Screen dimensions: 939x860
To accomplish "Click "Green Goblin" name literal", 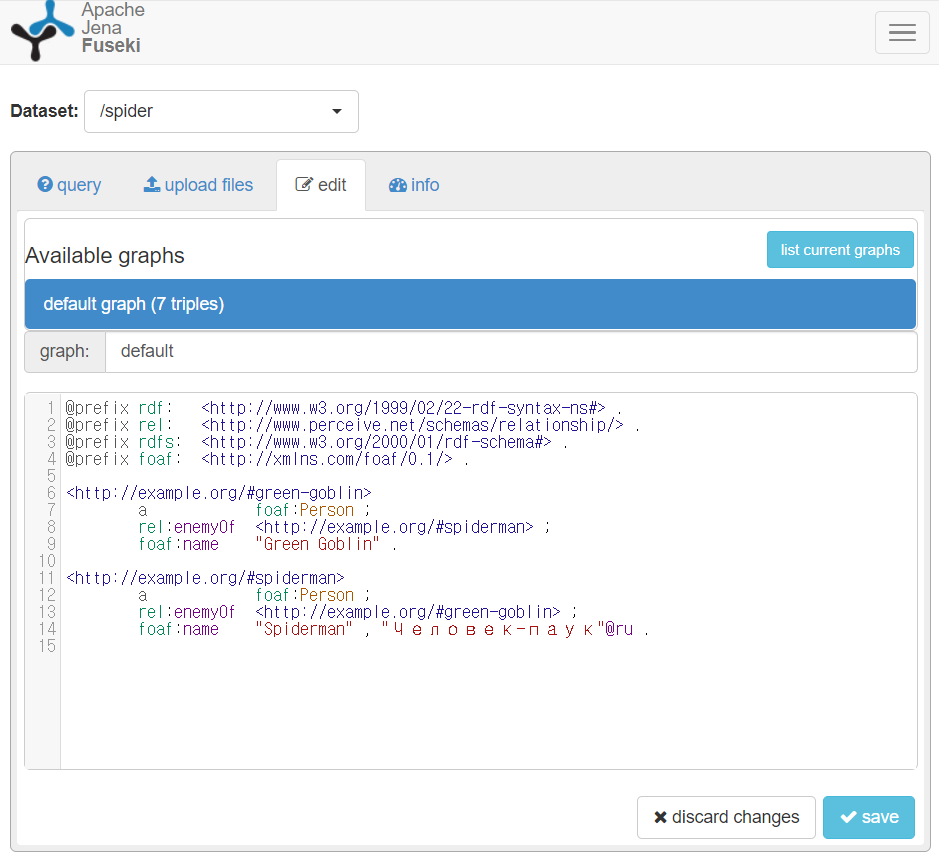I will coord(317,544).
